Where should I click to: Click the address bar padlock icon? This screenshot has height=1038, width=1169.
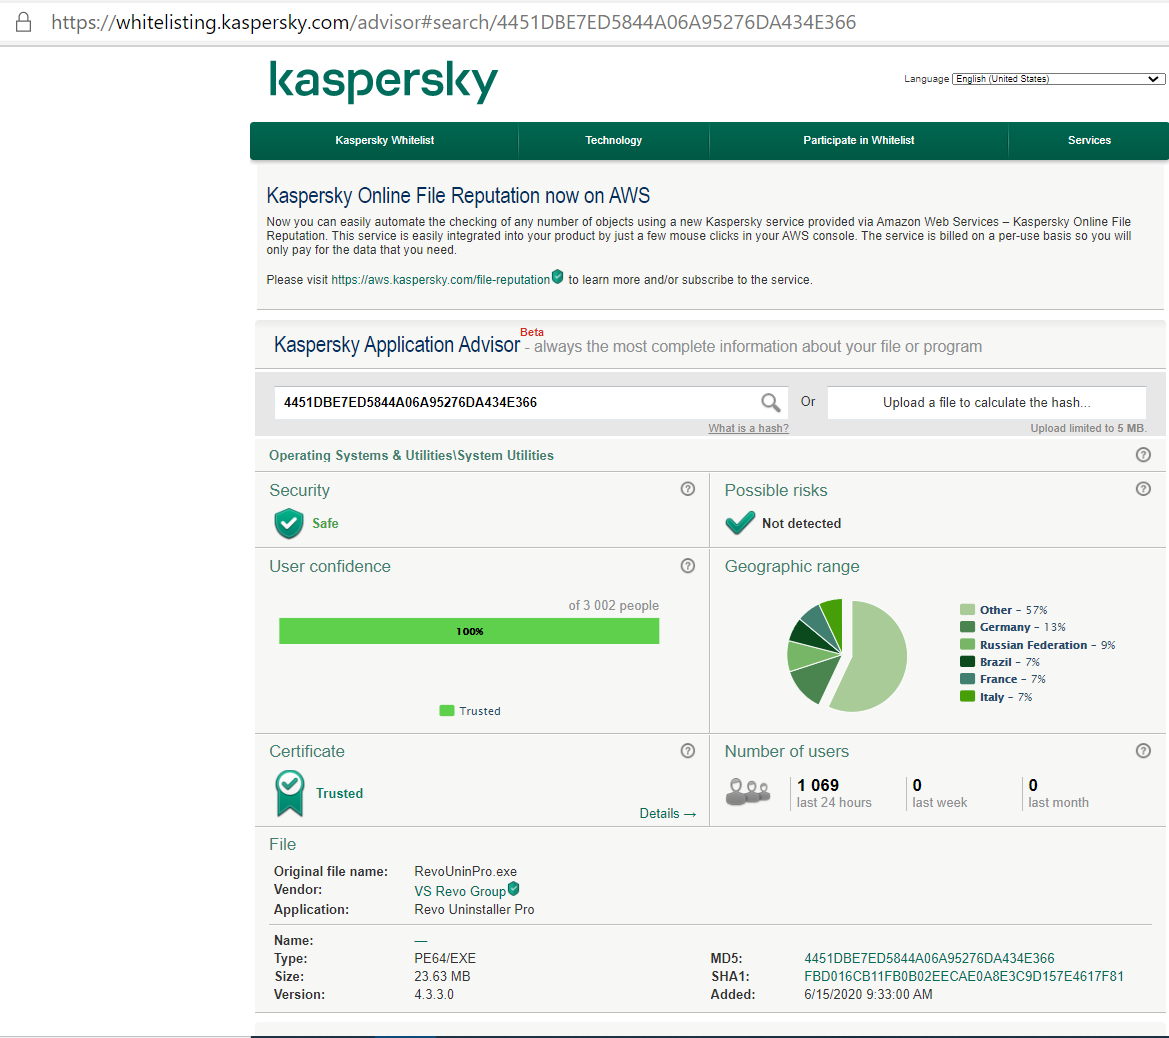[24, 22]
